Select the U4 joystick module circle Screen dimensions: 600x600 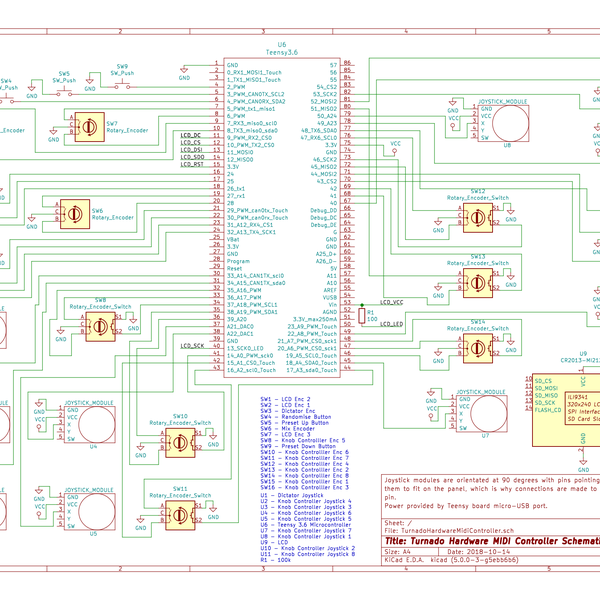tap(97, 424)
